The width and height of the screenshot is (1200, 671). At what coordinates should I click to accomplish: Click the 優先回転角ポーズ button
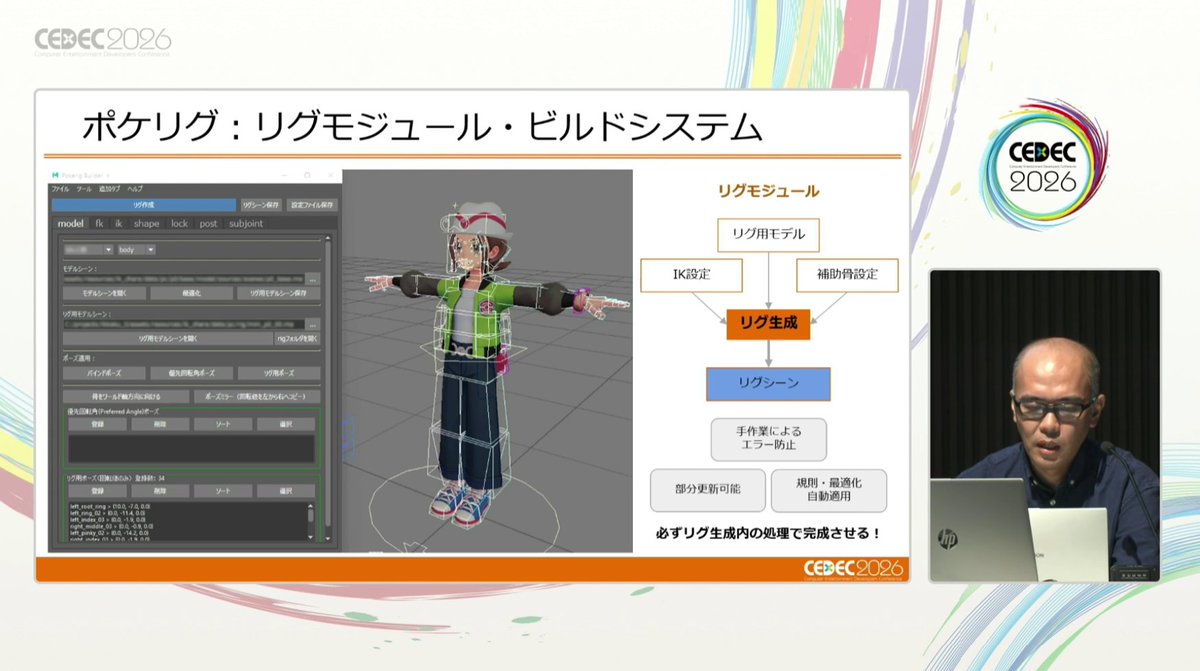coord(191,372)
